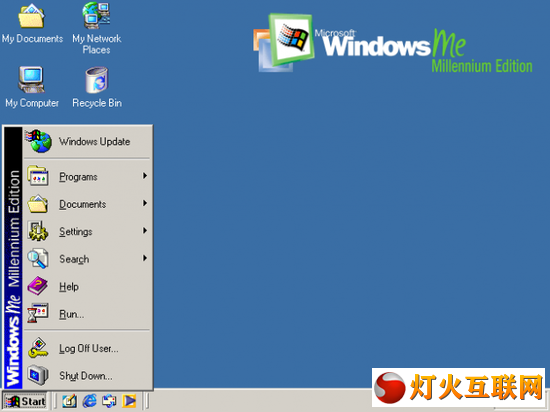
Task: Expand the Documents submenu arrow
Action: pos(145,203)
